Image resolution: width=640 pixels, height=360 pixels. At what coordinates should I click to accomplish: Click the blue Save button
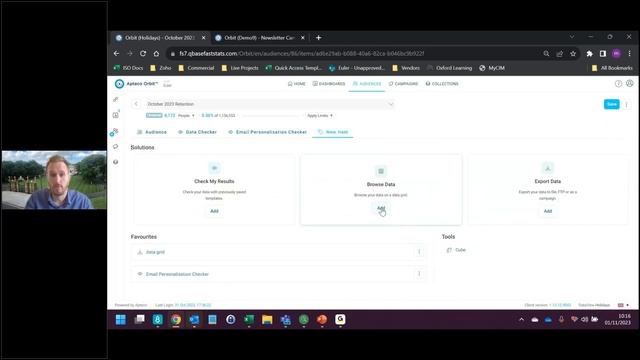coord(611,104)
